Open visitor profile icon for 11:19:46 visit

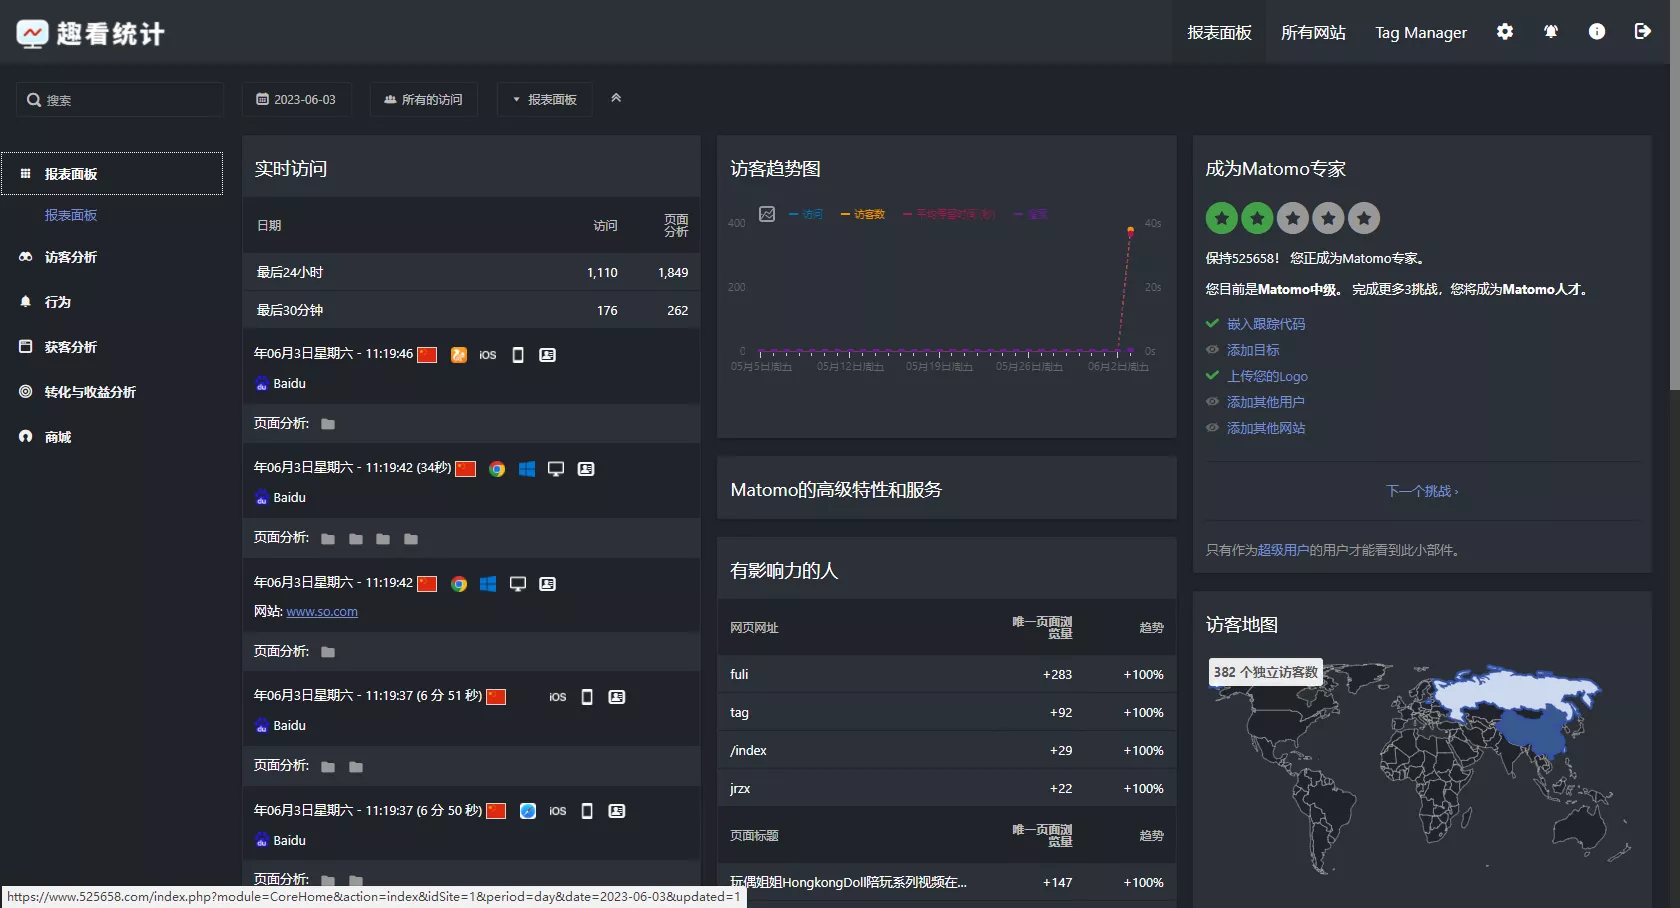tap(547, 355)
